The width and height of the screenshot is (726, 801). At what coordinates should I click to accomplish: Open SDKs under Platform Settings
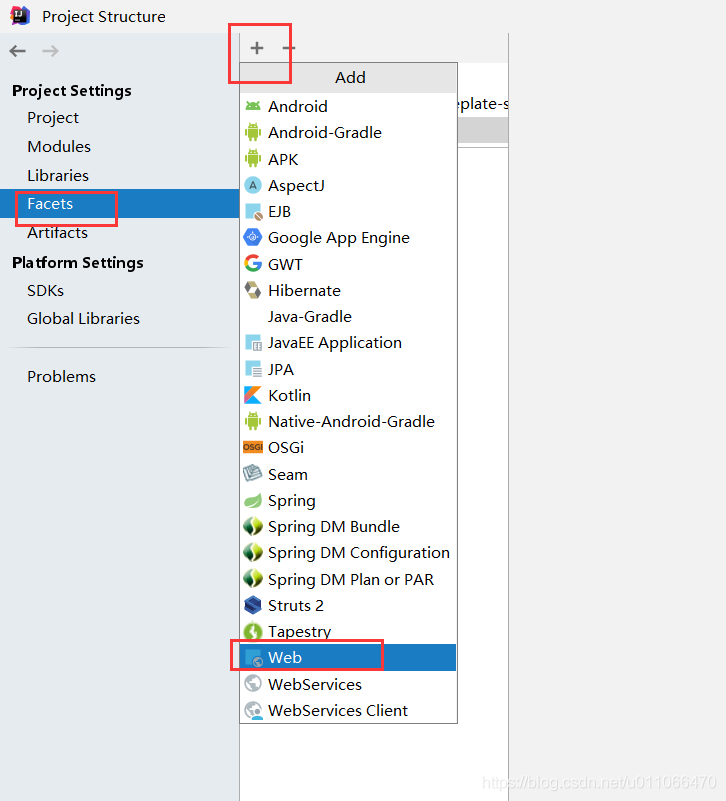coord(45,290)
